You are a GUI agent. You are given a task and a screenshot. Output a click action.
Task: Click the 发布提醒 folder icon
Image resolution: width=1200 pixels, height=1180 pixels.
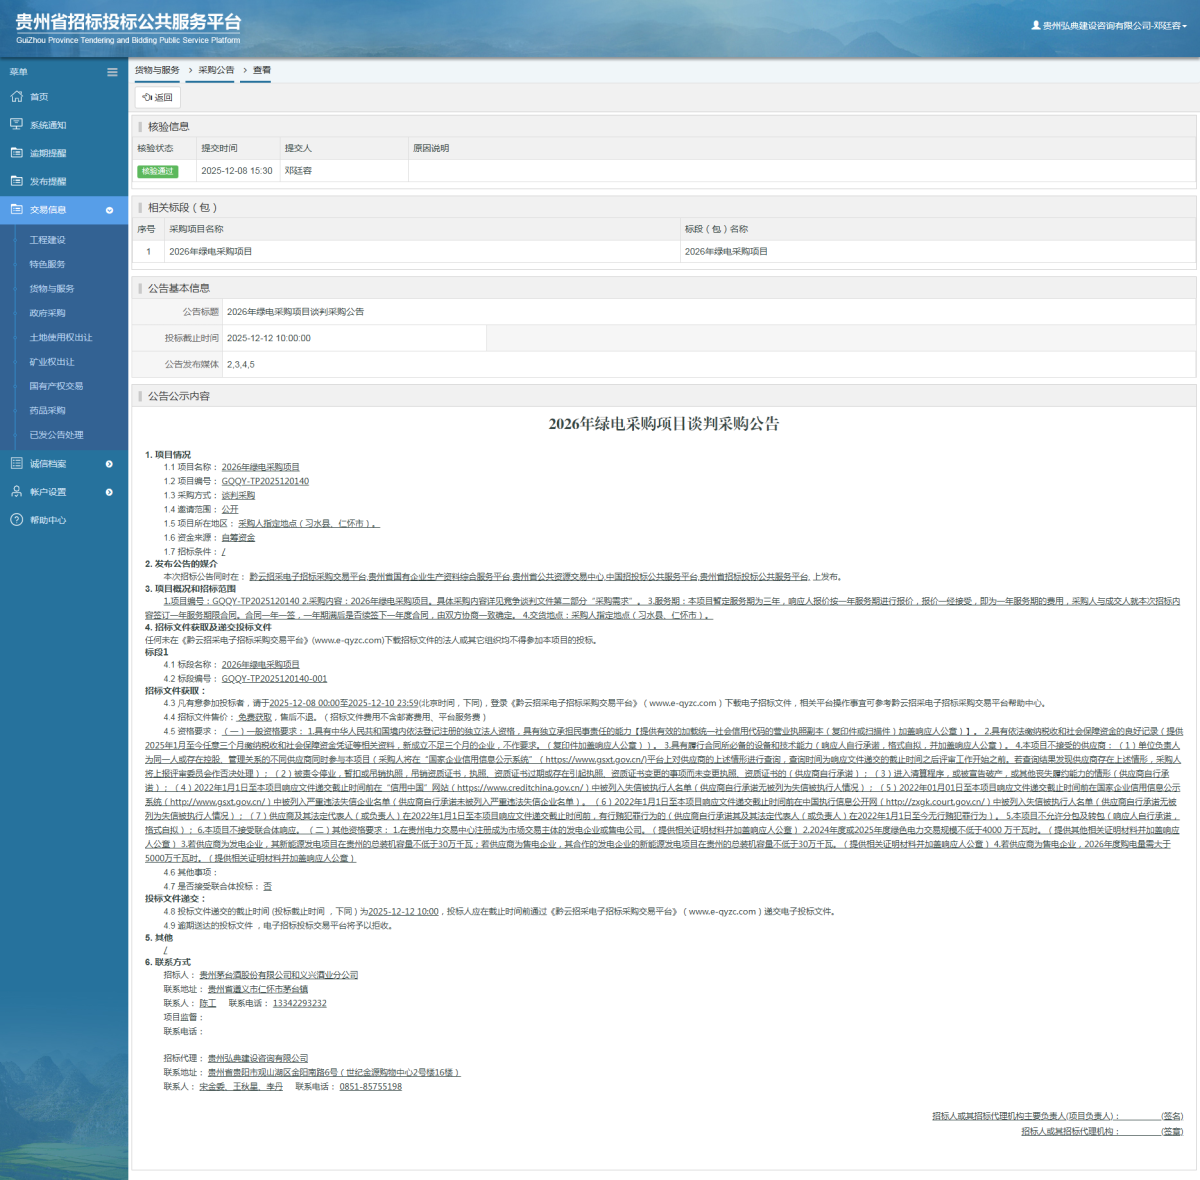click(16, 181)
